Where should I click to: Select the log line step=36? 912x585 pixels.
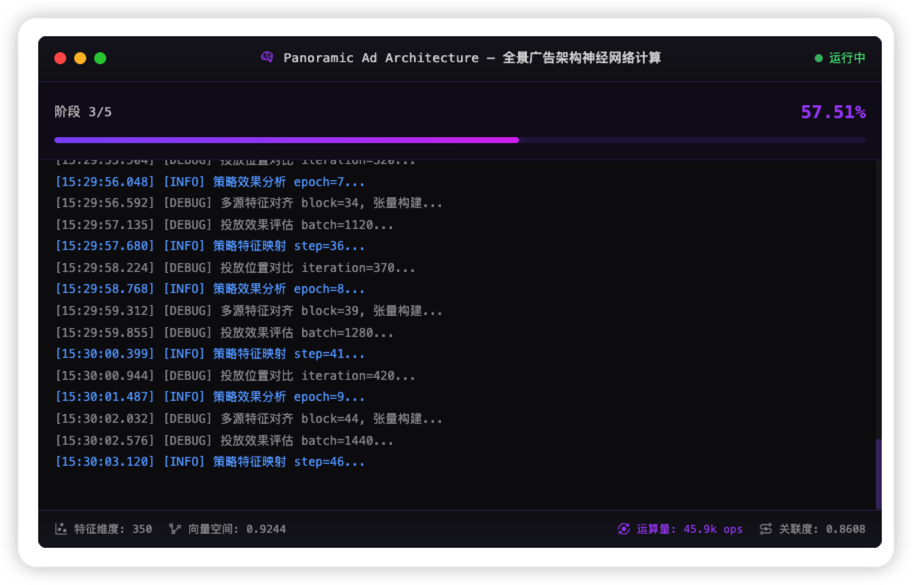pyautogui.click(x=210, y=246)
